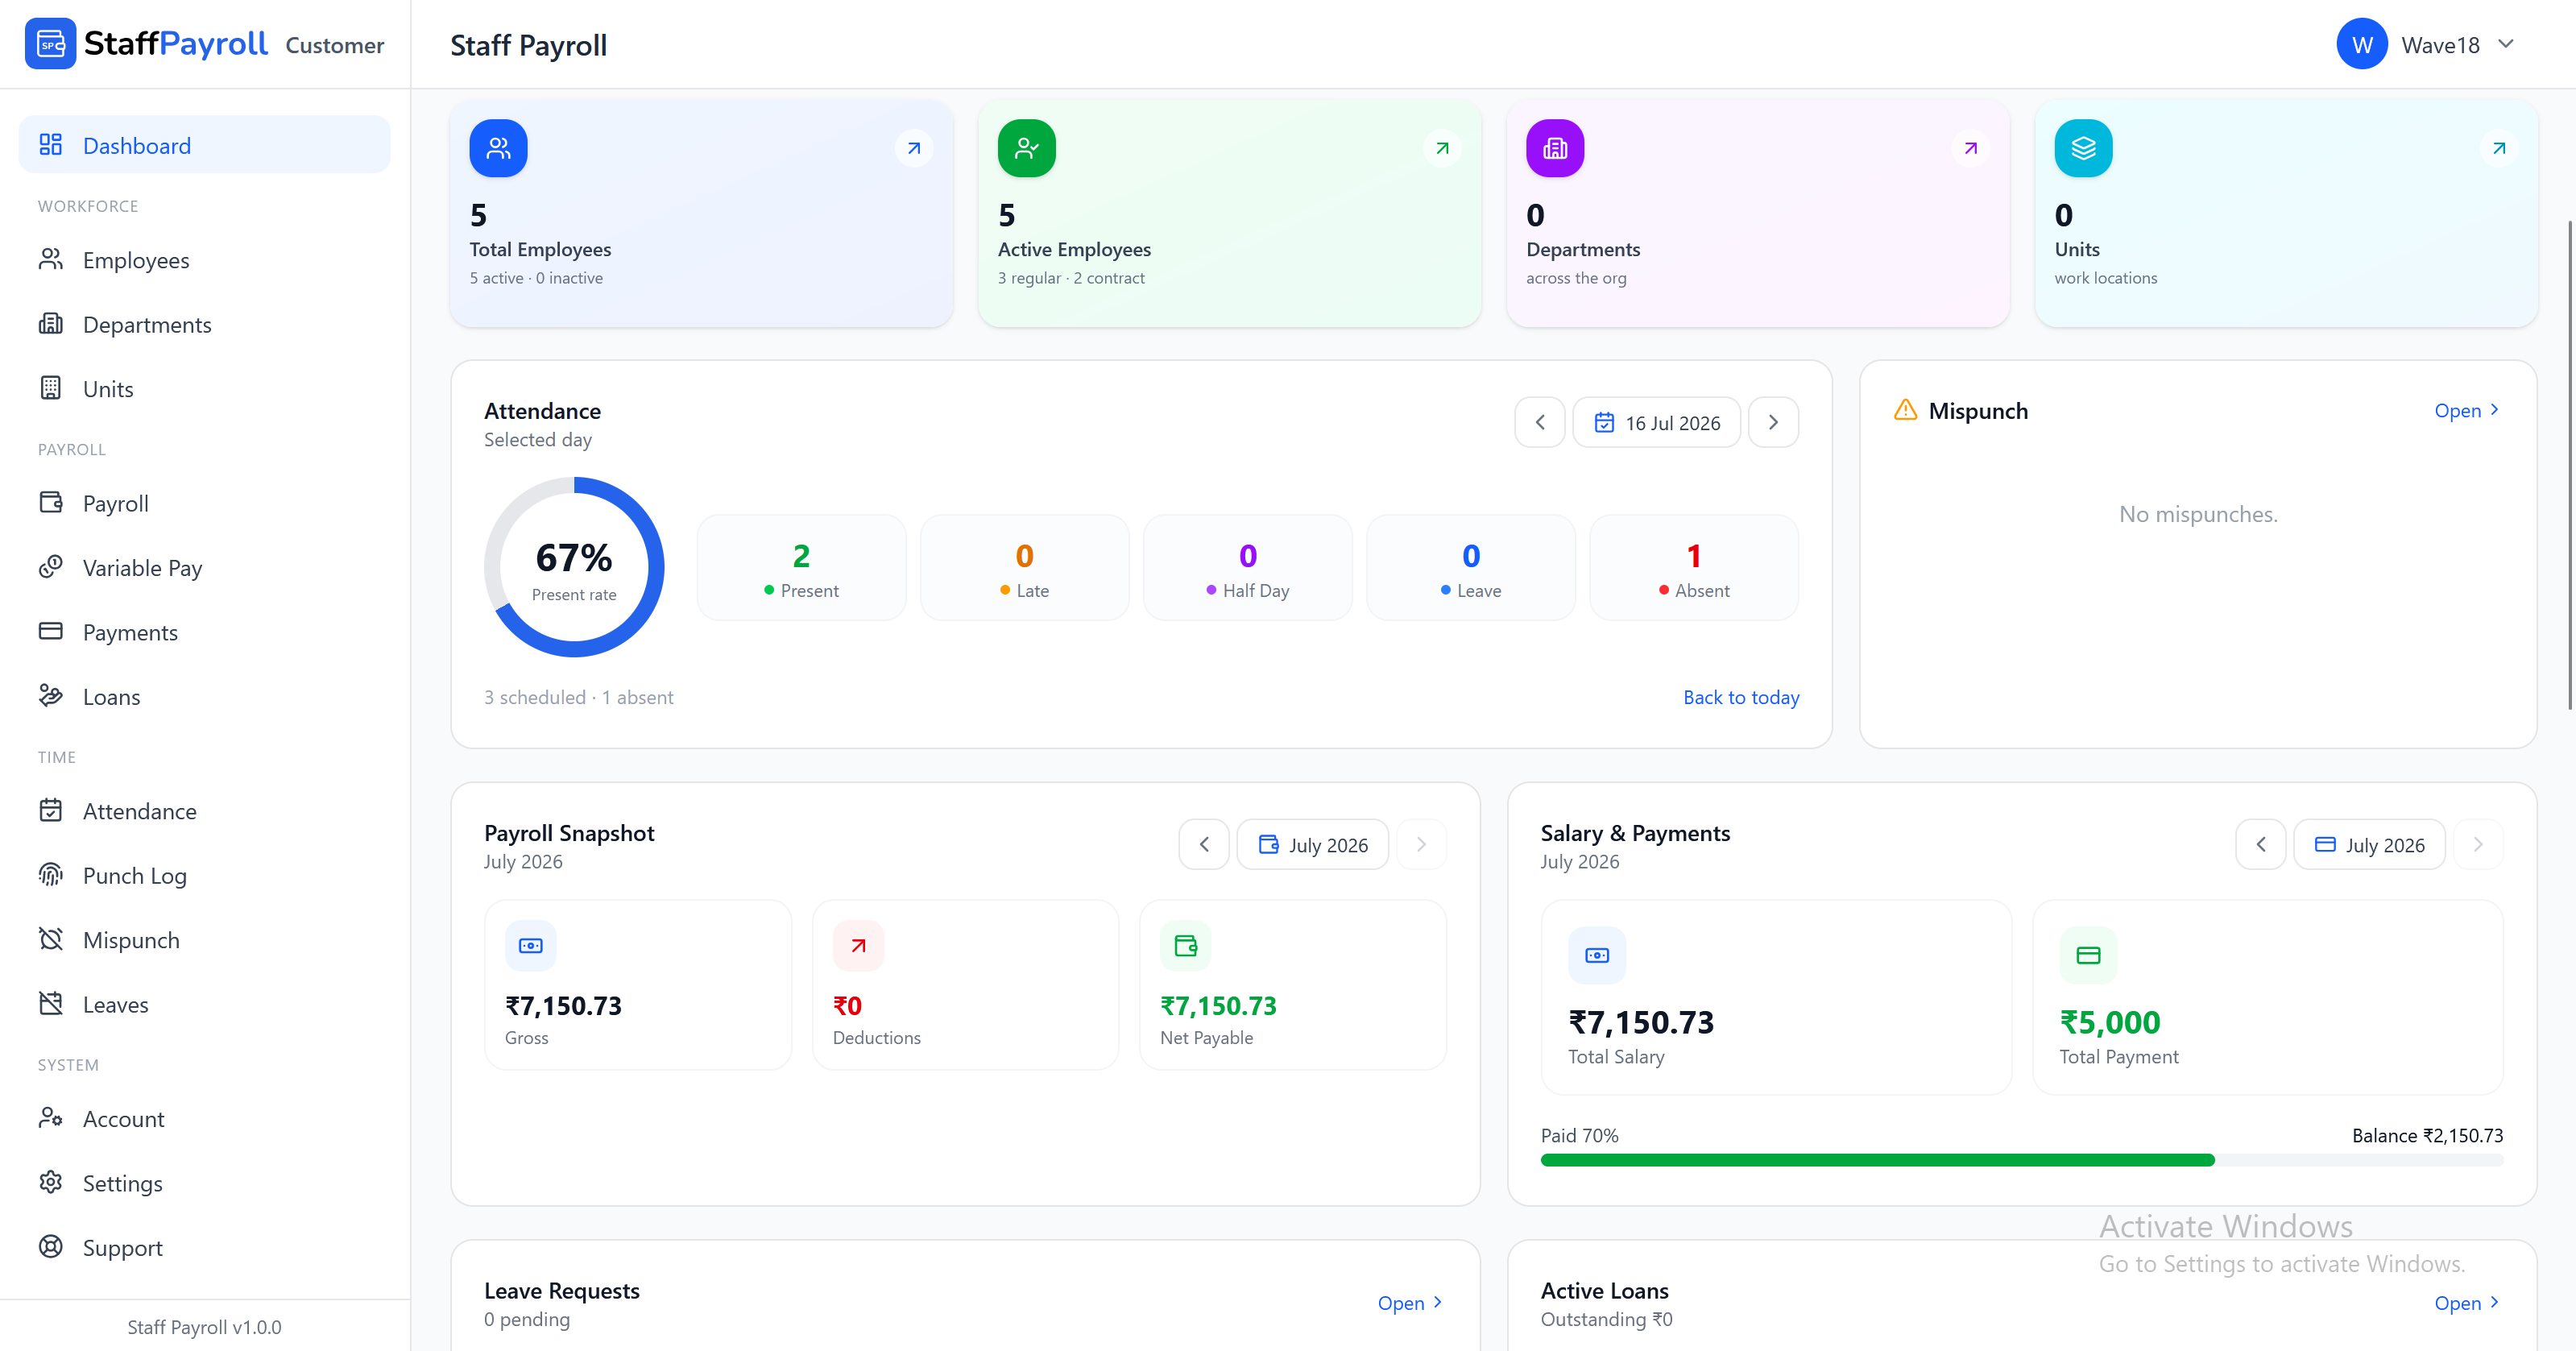
Task: Open the Active Loans list
Action: (x=2467, y=1302)
